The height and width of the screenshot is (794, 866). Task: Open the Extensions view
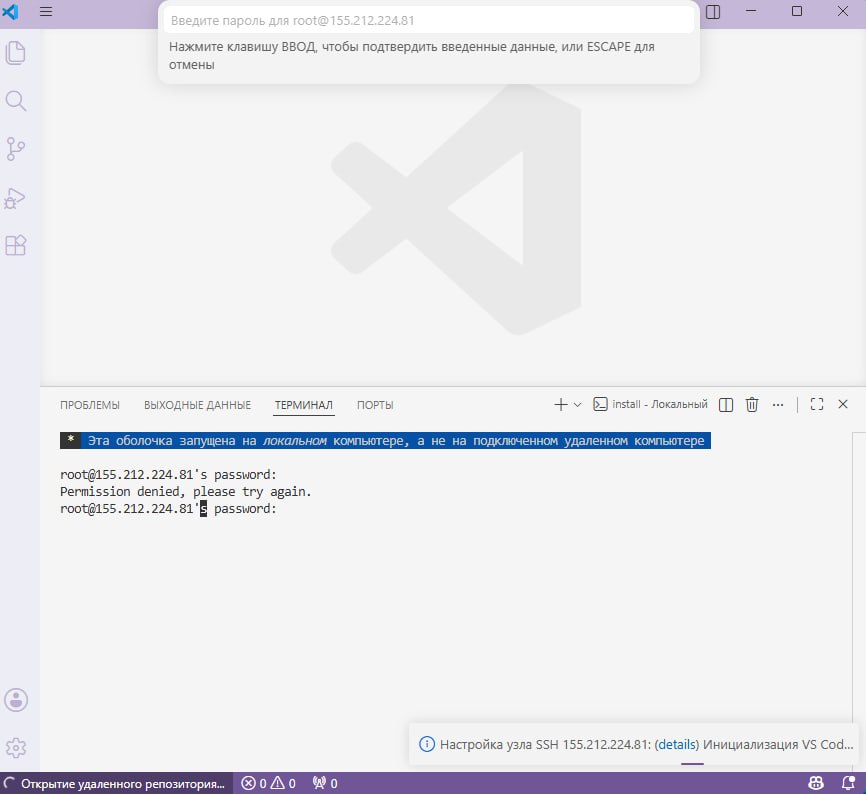click(x=15, y=245)
